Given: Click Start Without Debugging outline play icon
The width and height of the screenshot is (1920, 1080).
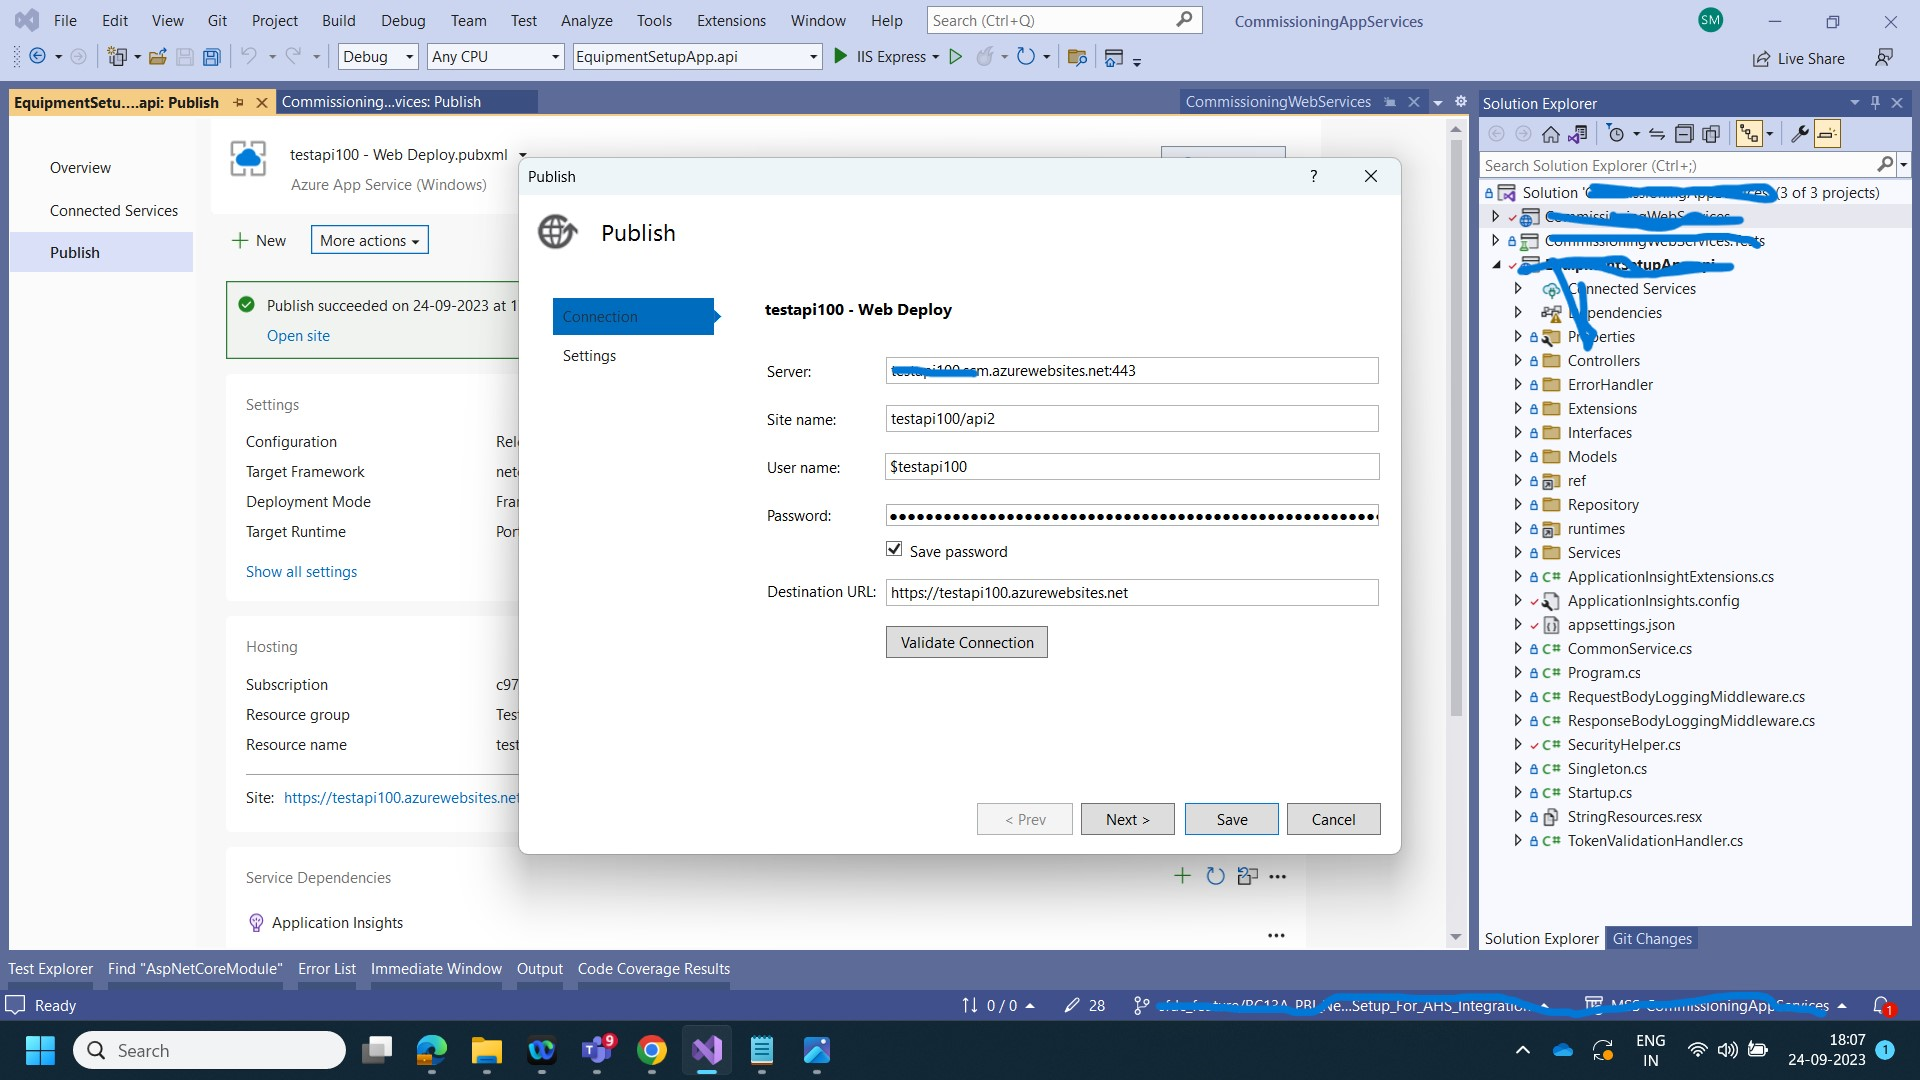Looking at the screenshot, I should (955, 57).
